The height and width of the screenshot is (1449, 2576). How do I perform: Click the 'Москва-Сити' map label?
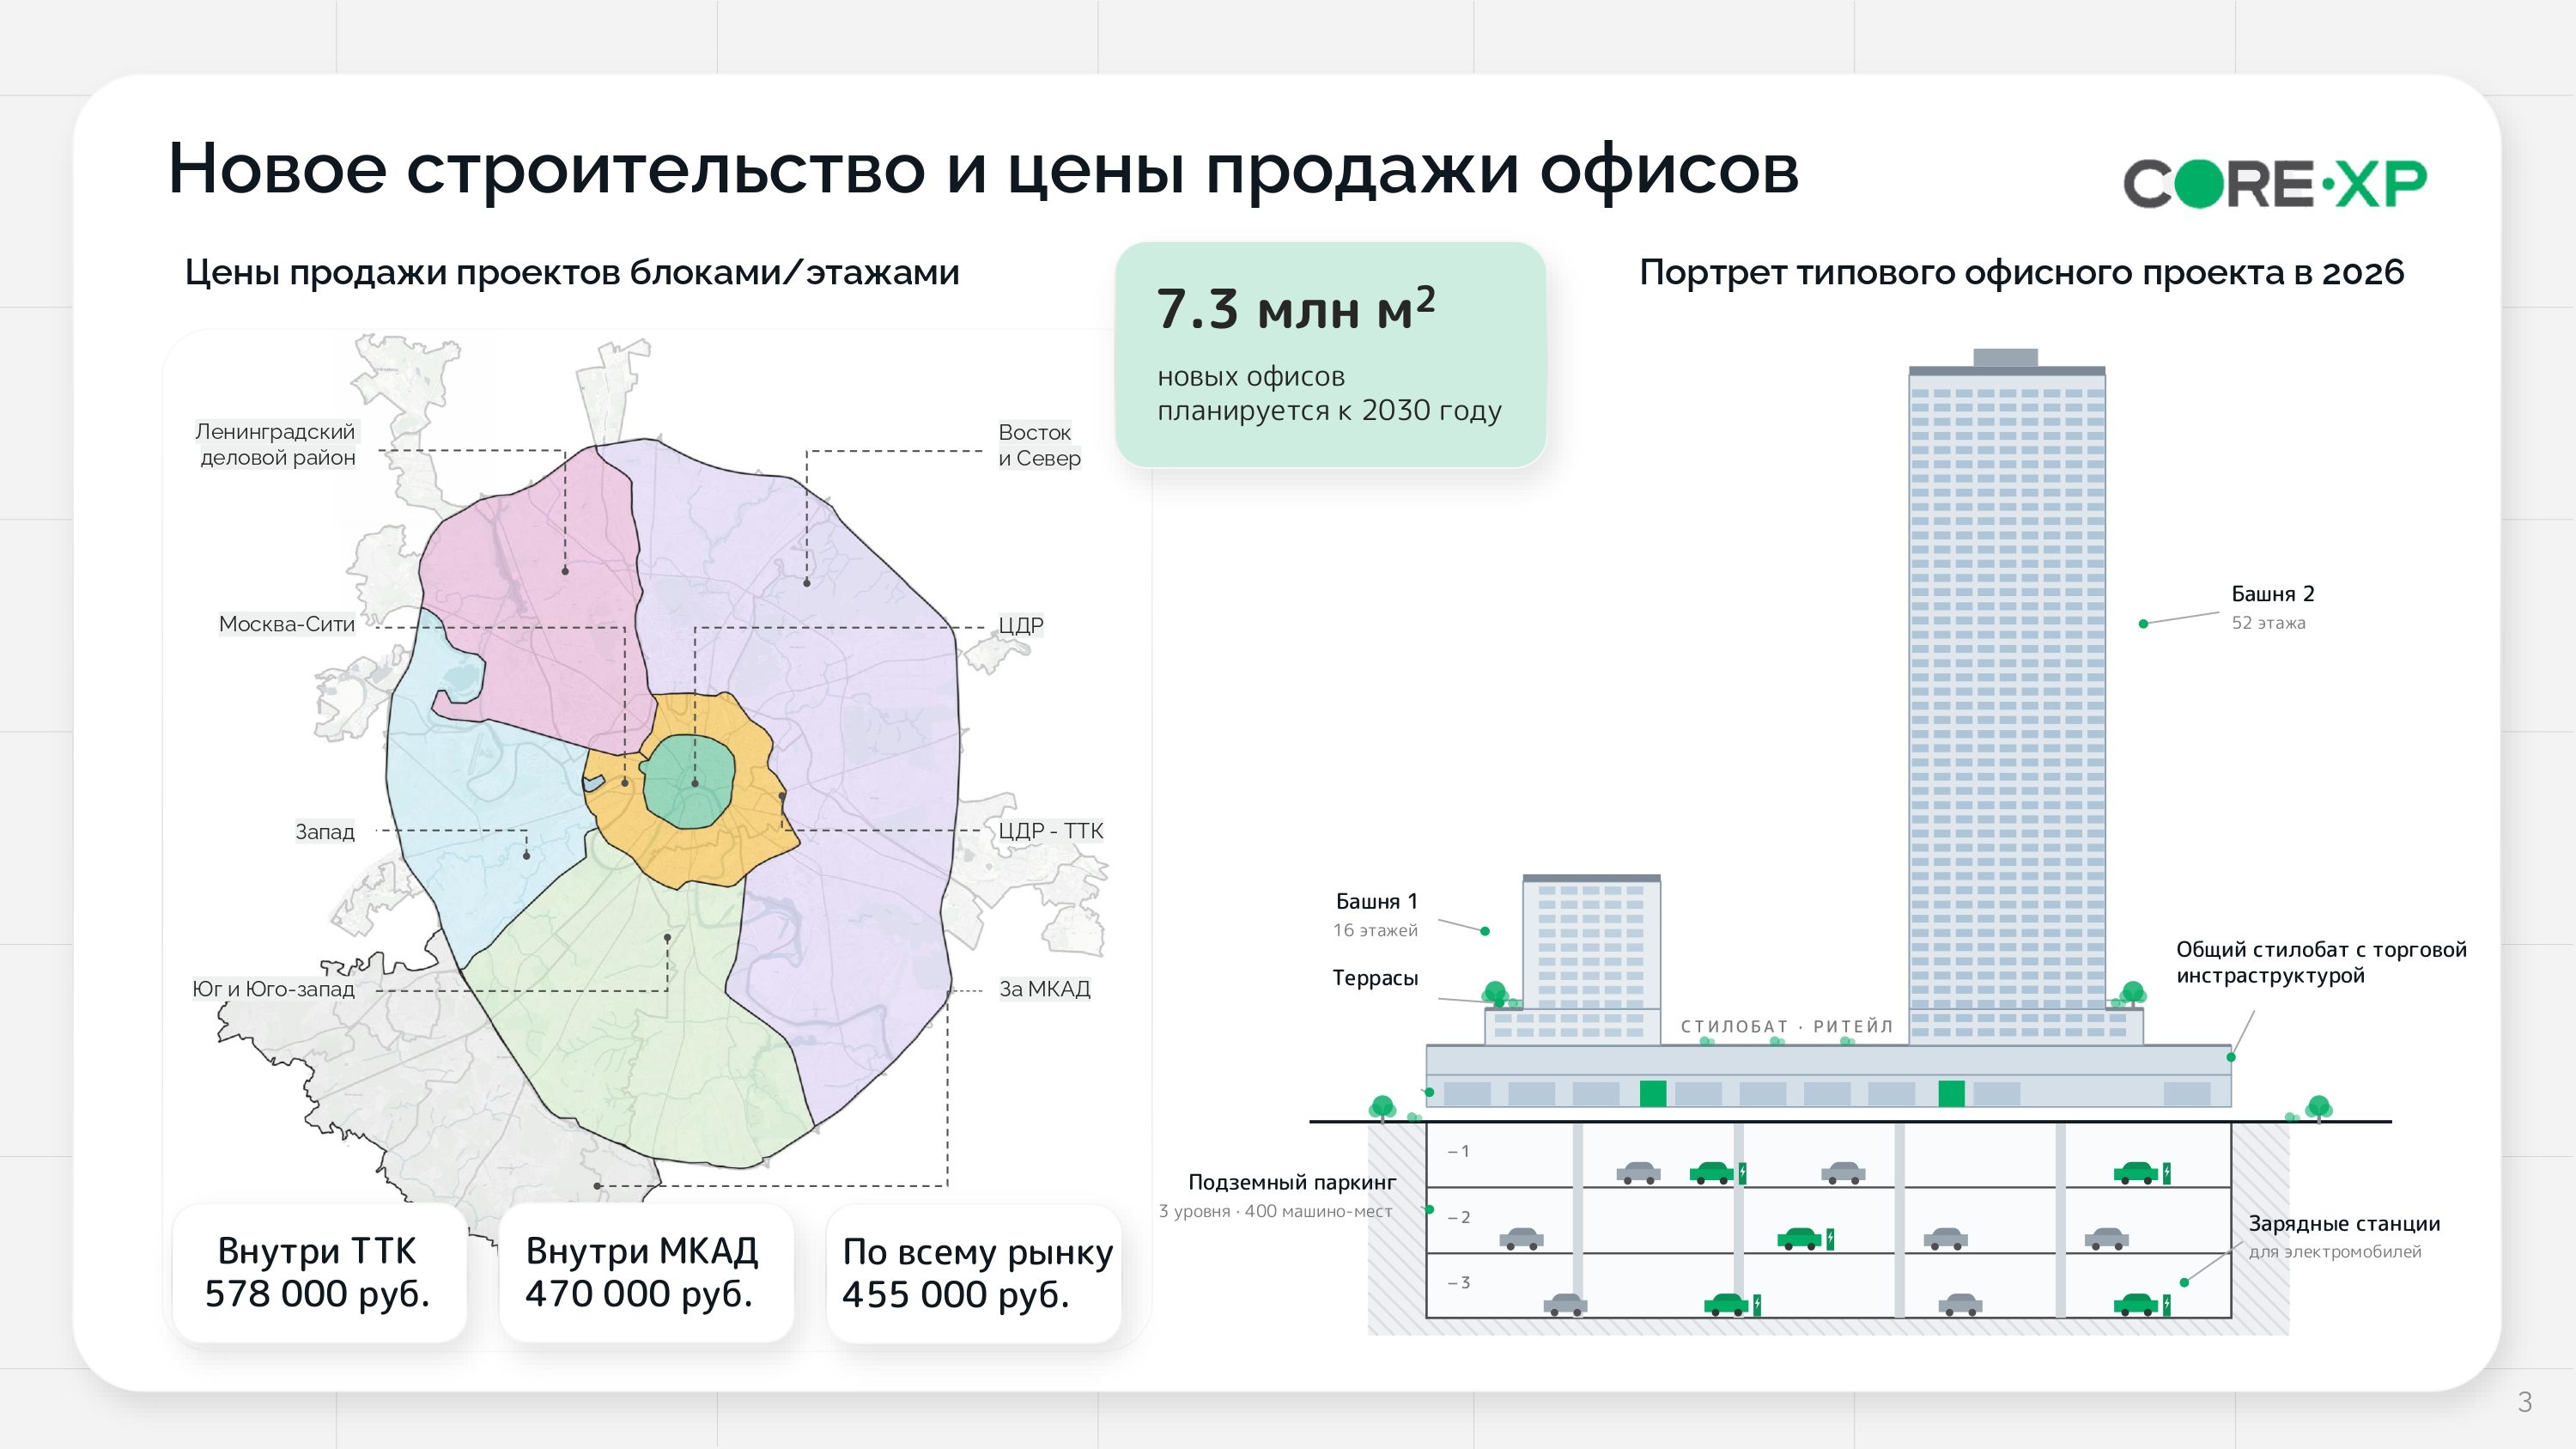coord(287,624)
